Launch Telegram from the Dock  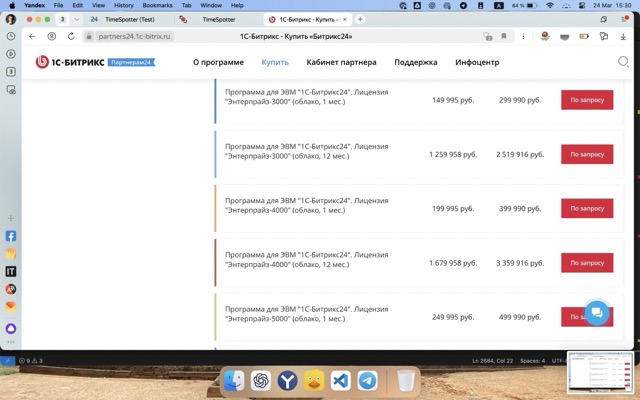(367, 381)
